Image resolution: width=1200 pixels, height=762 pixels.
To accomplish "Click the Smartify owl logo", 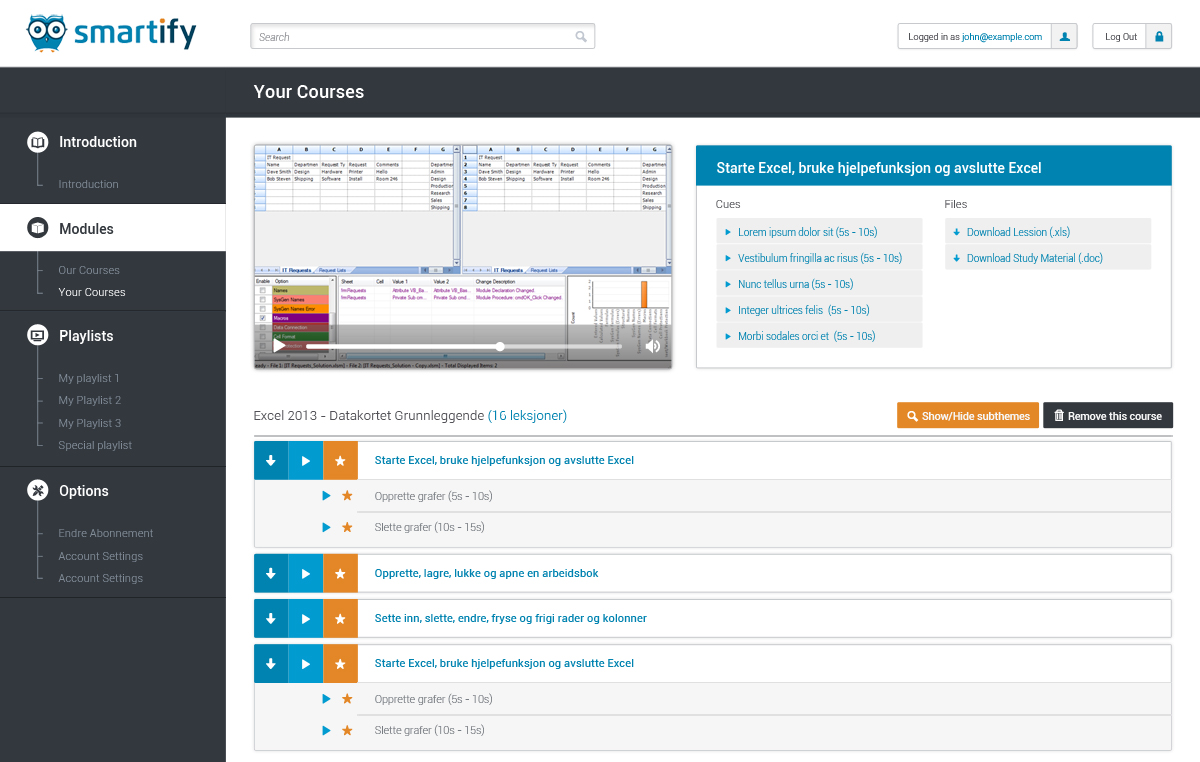I will pyautogui.click(x=46, y=33).
